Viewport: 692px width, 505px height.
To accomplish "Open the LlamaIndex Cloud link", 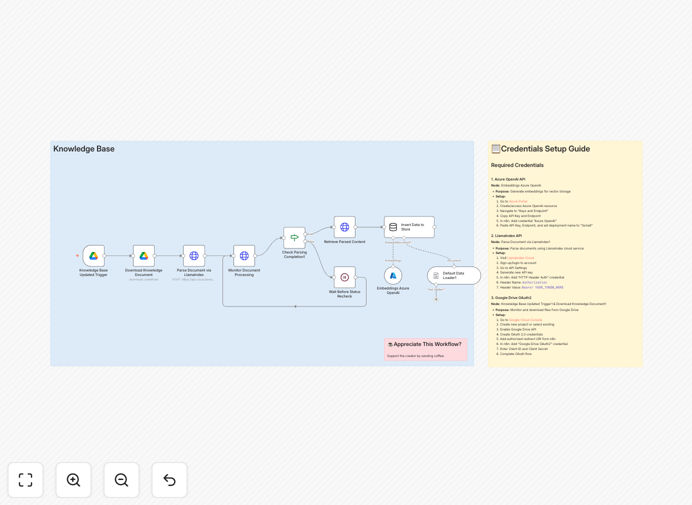I will [x=520, y=258].
